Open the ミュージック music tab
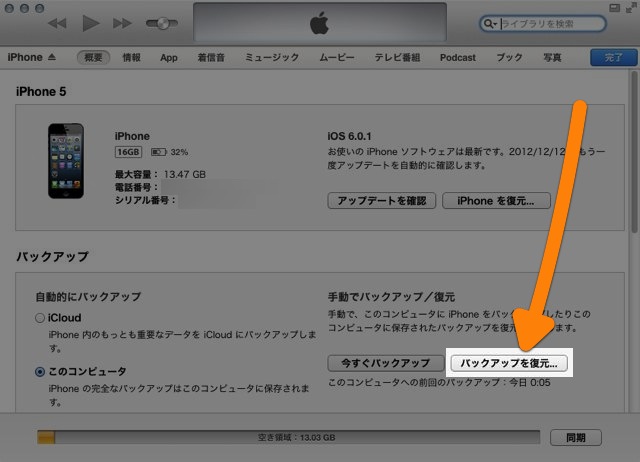 (272, 58)
